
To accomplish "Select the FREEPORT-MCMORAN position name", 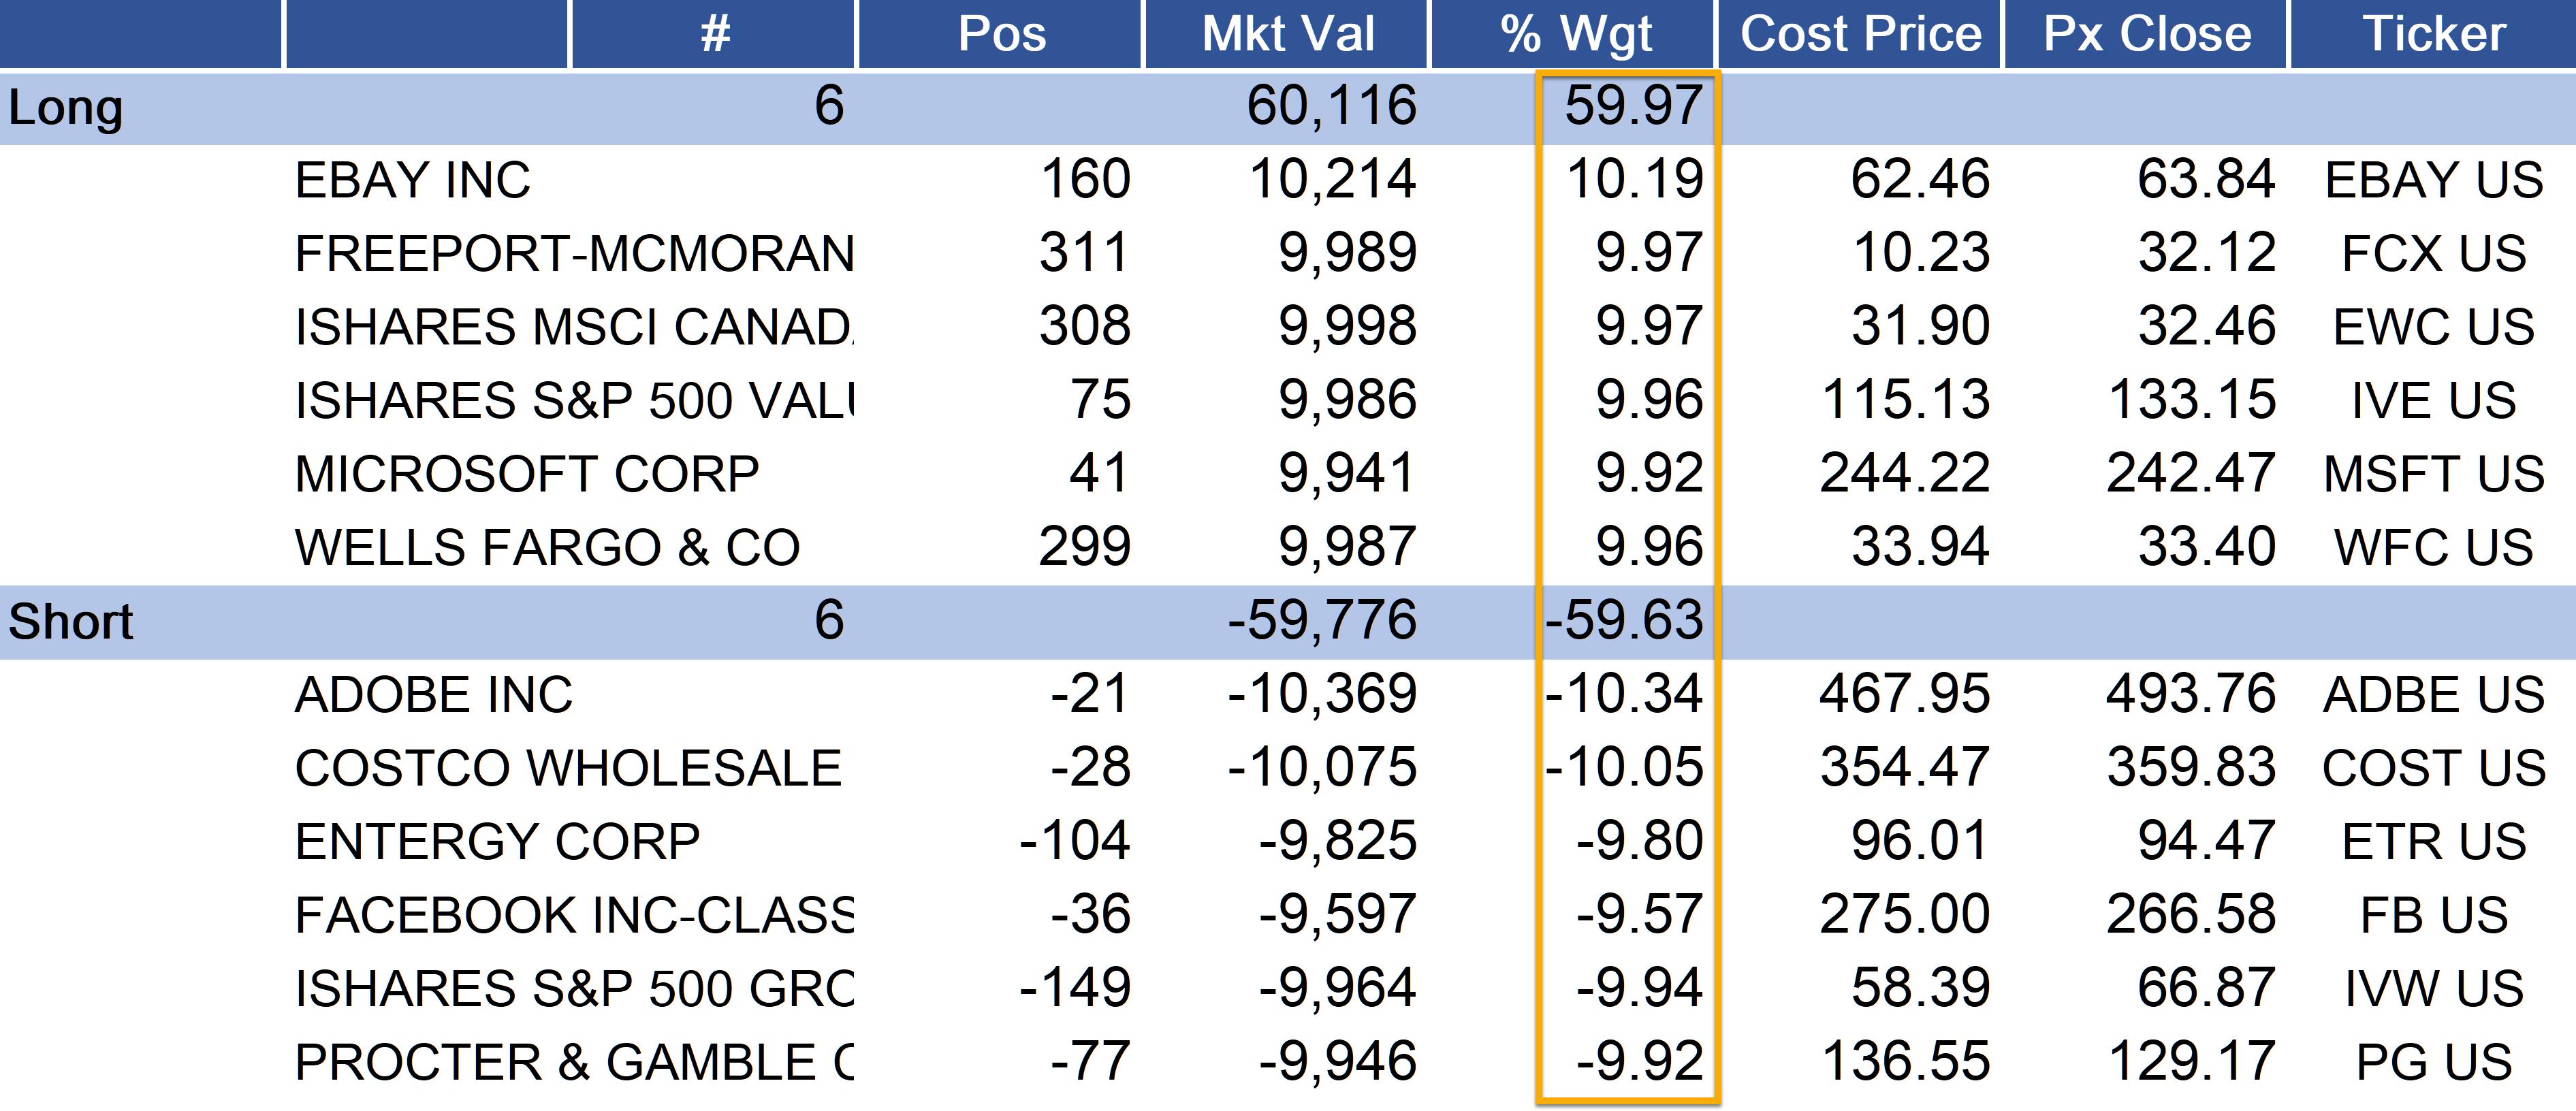I will tap(574, 253).
